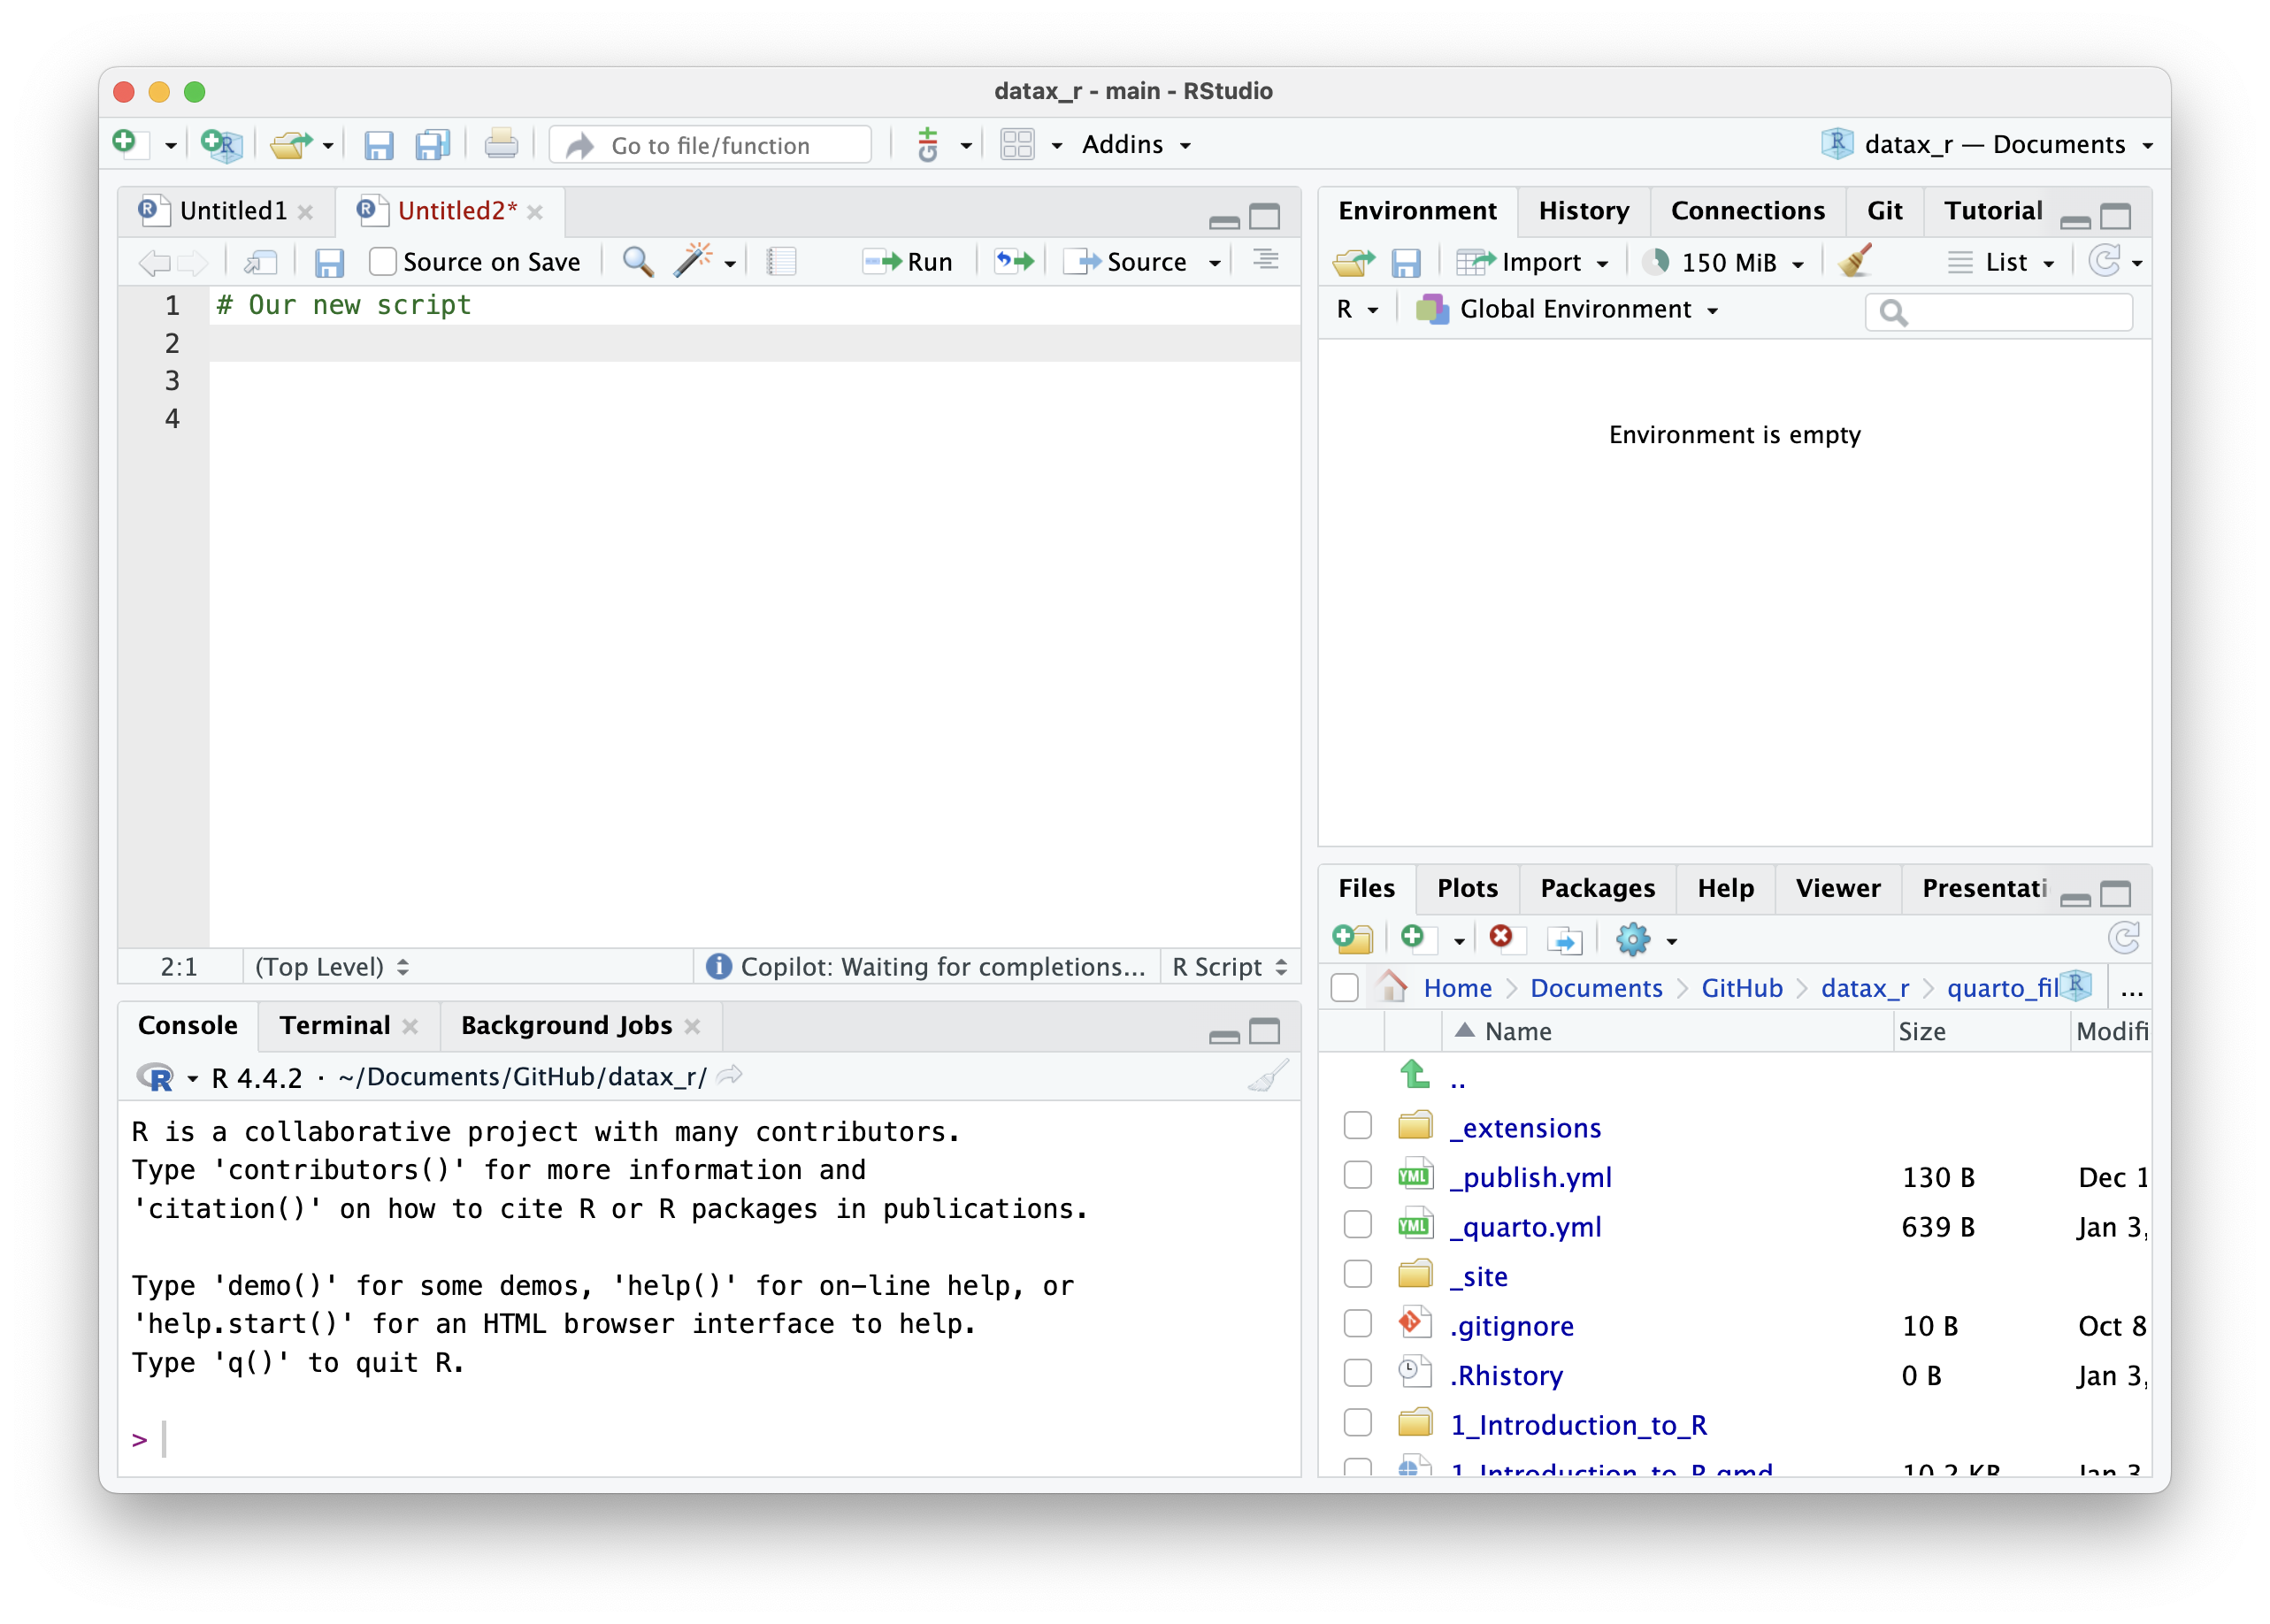
Task: Create a new folder in Files pane
Action: point(1353,939)
